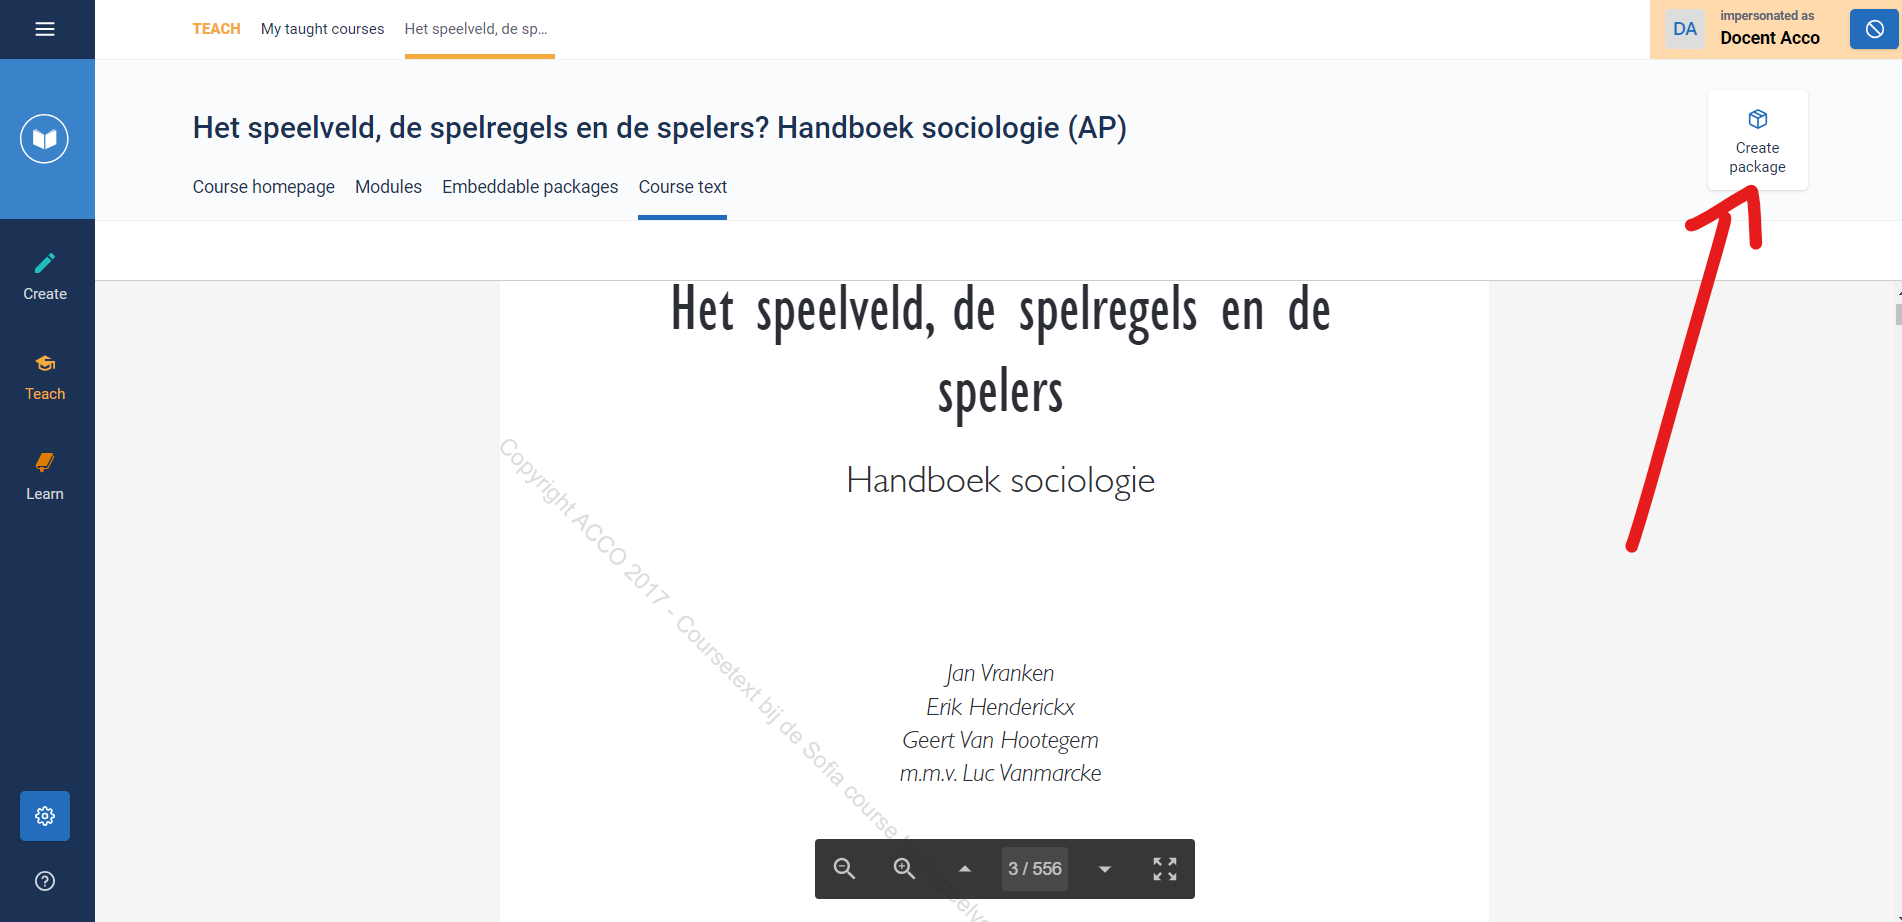Click author name Geert Van Hootegem
This screenshot has height=922, width=1902.
1000,740
